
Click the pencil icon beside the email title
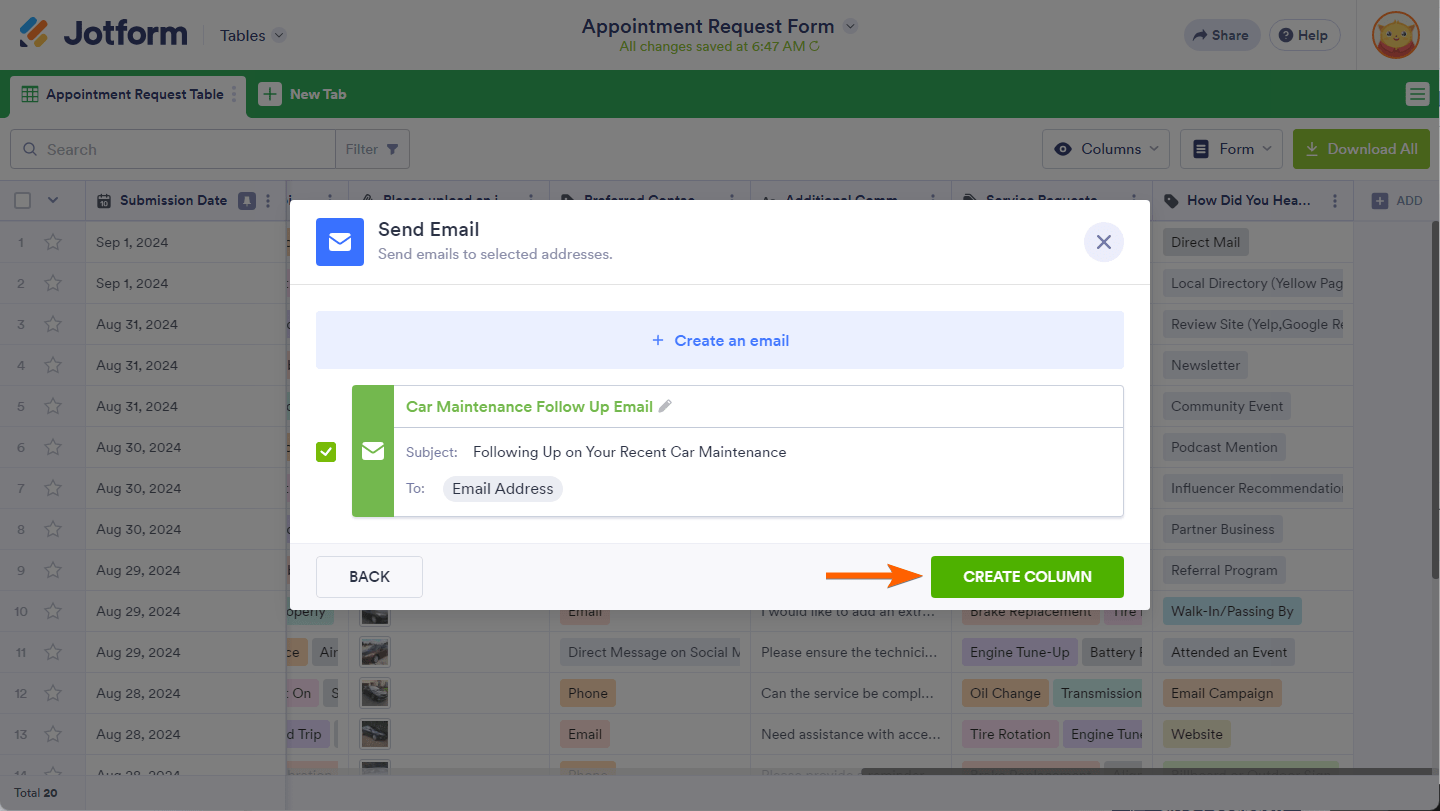[x=665, y=406]
